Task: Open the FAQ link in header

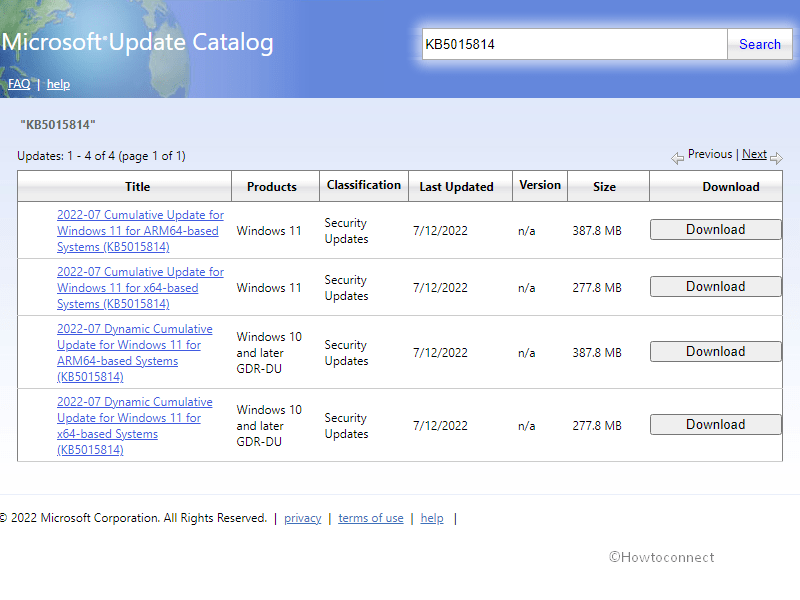Action: click(x=19, y=84)
